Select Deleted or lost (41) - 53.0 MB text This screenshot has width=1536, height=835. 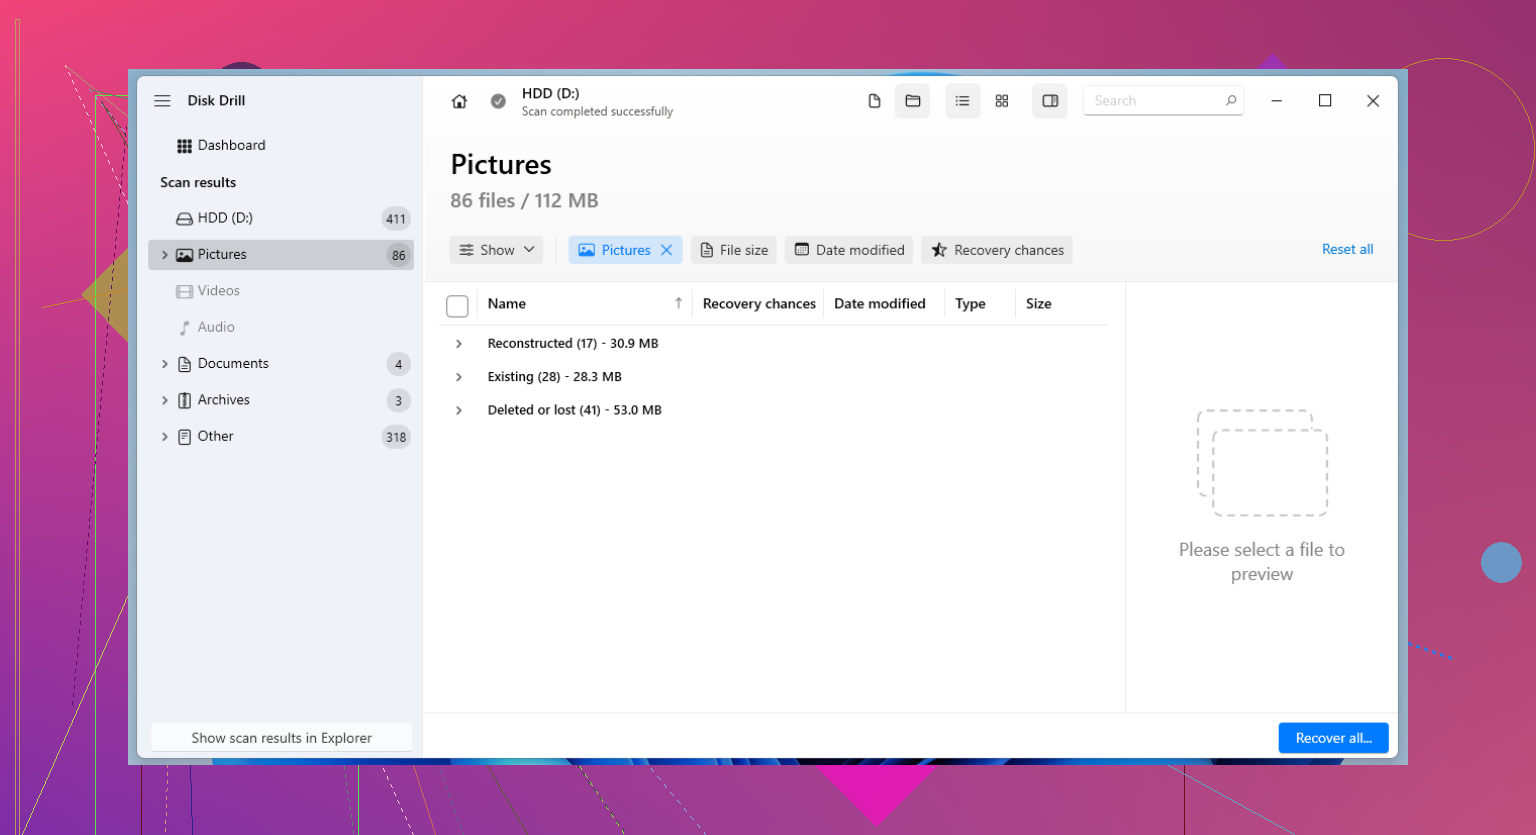pos(575,410)
